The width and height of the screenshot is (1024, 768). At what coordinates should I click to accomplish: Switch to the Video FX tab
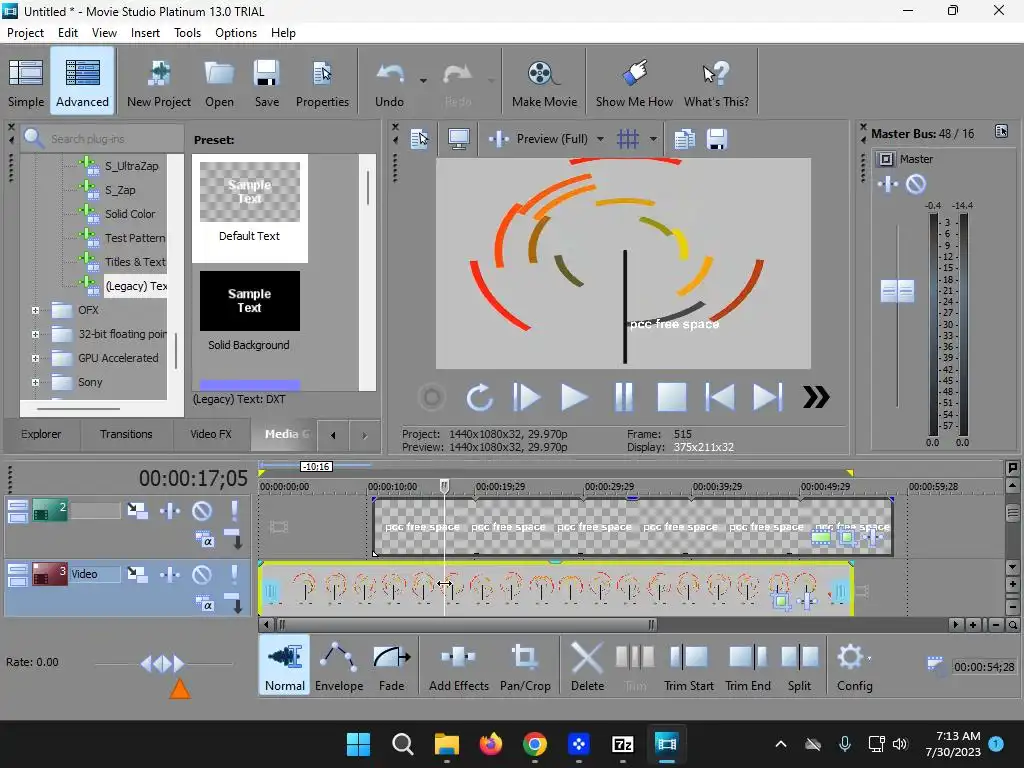210,434
